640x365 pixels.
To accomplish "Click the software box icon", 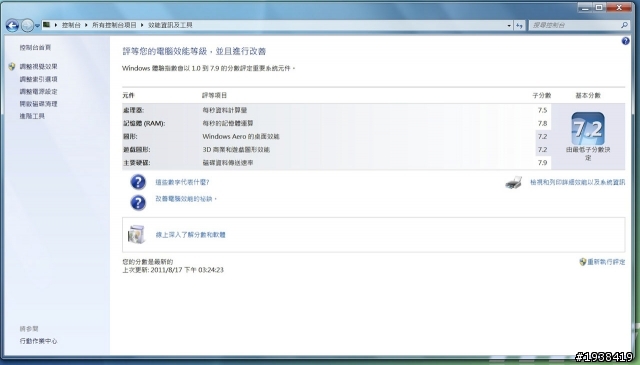I will pos(136,234).
